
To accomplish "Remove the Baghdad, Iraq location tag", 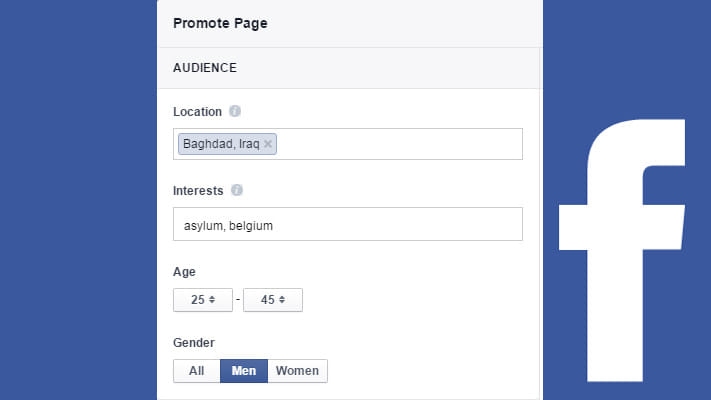I will (x=268, y=144).
